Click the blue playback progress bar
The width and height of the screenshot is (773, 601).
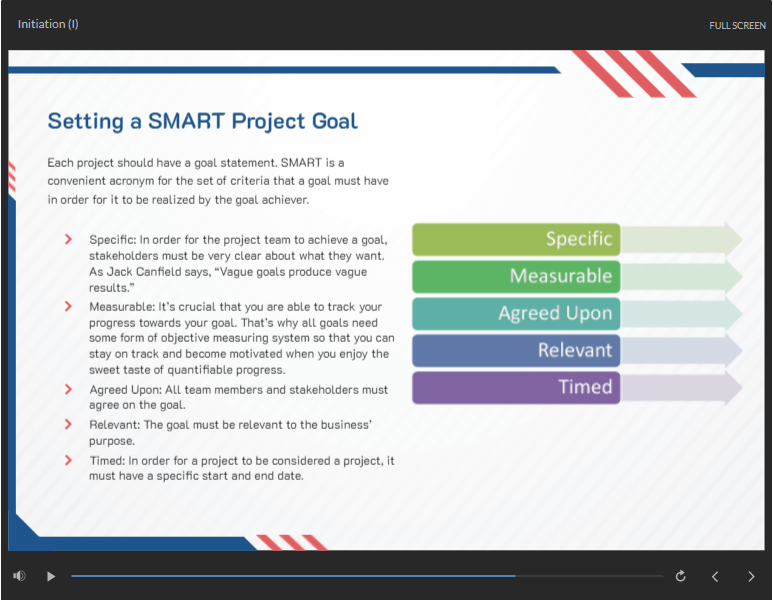[x=293, y=576]
